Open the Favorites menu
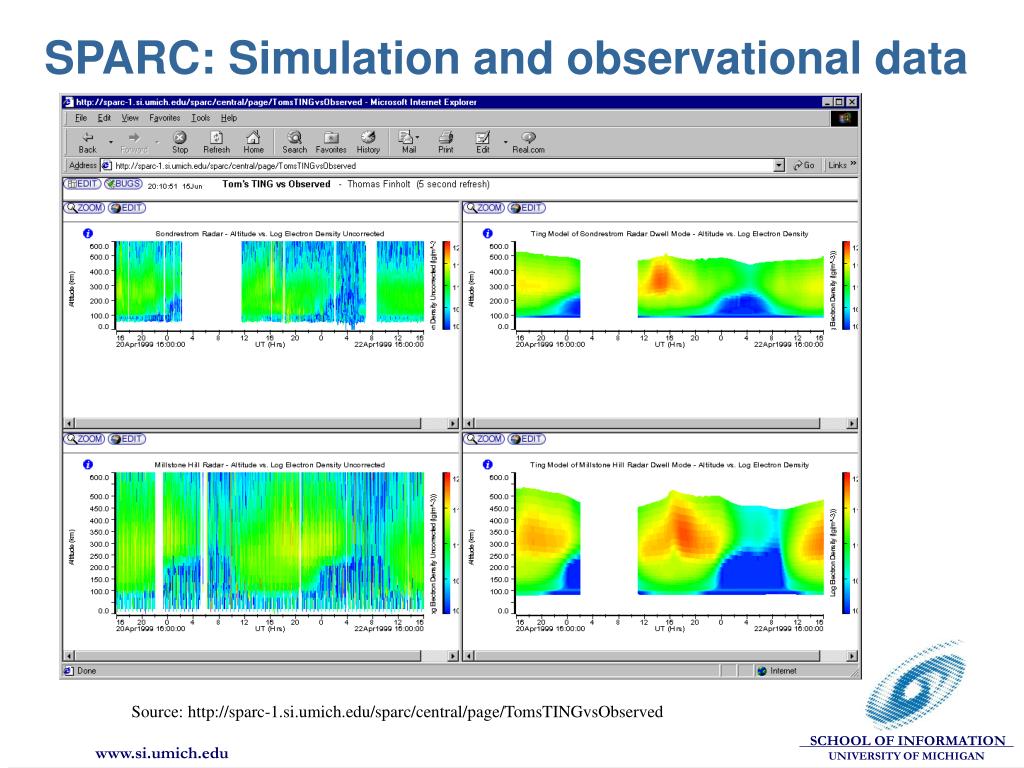The width and height of the screenshot is (1024, 768). point(165,118)
